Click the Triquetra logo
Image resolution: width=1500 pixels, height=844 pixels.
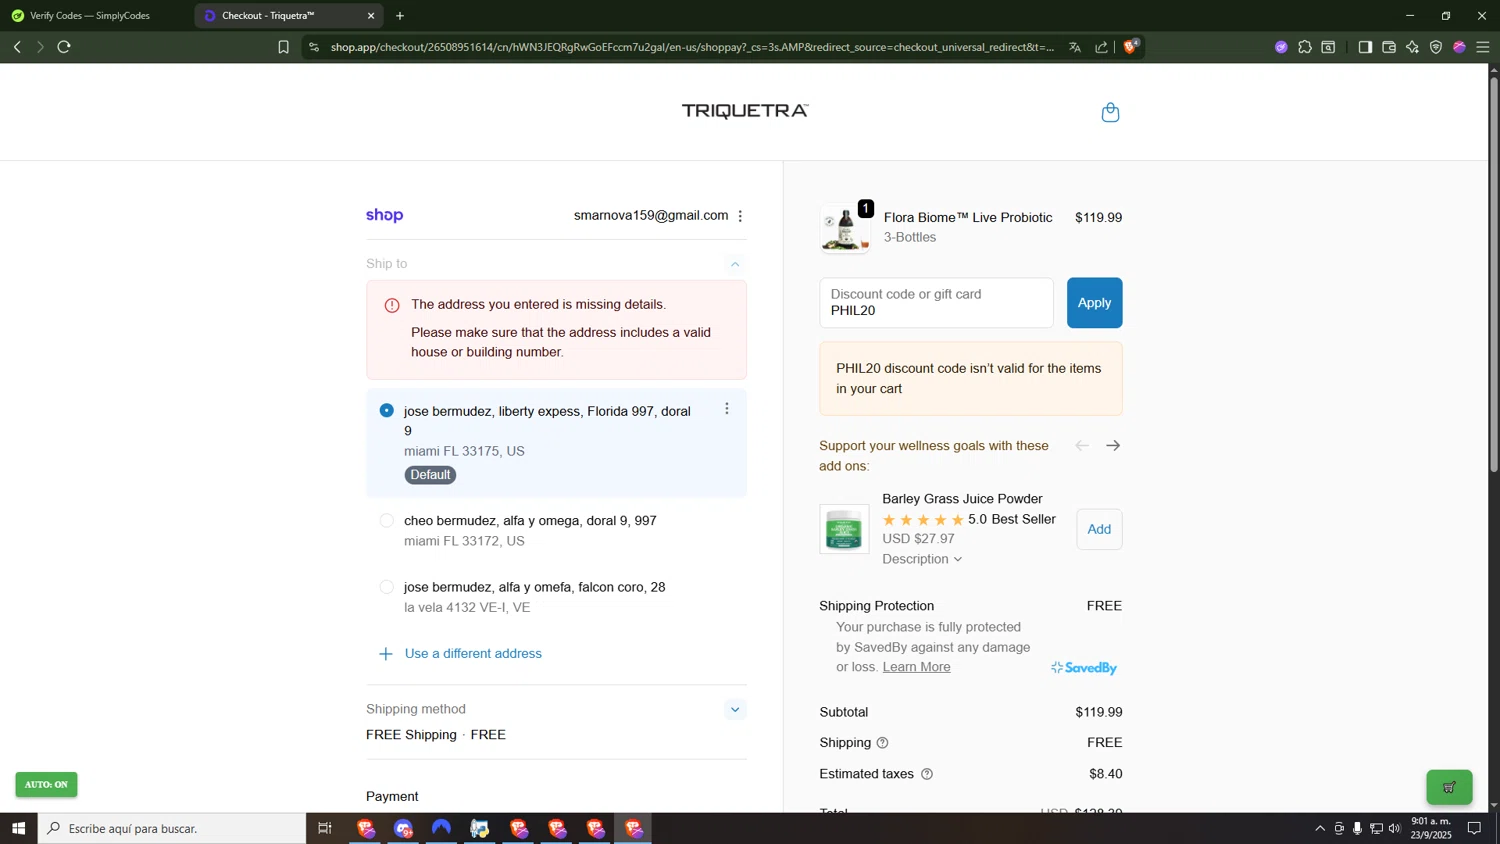point(745,111)
